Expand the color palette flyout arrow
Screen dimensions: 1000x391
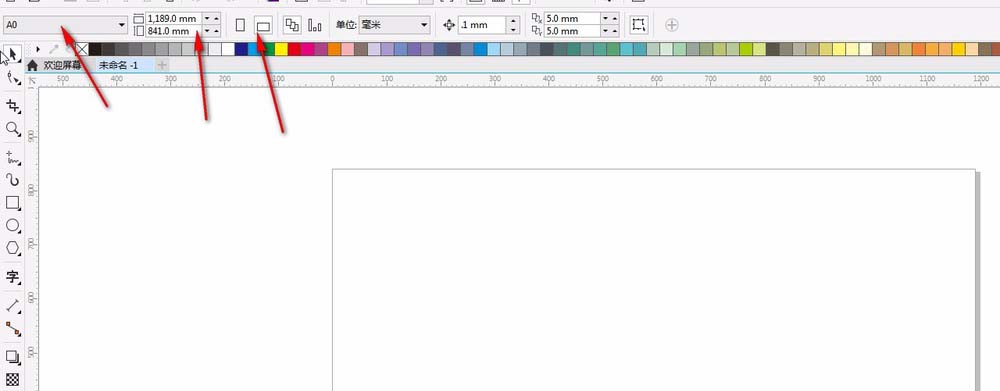point(38,49)
